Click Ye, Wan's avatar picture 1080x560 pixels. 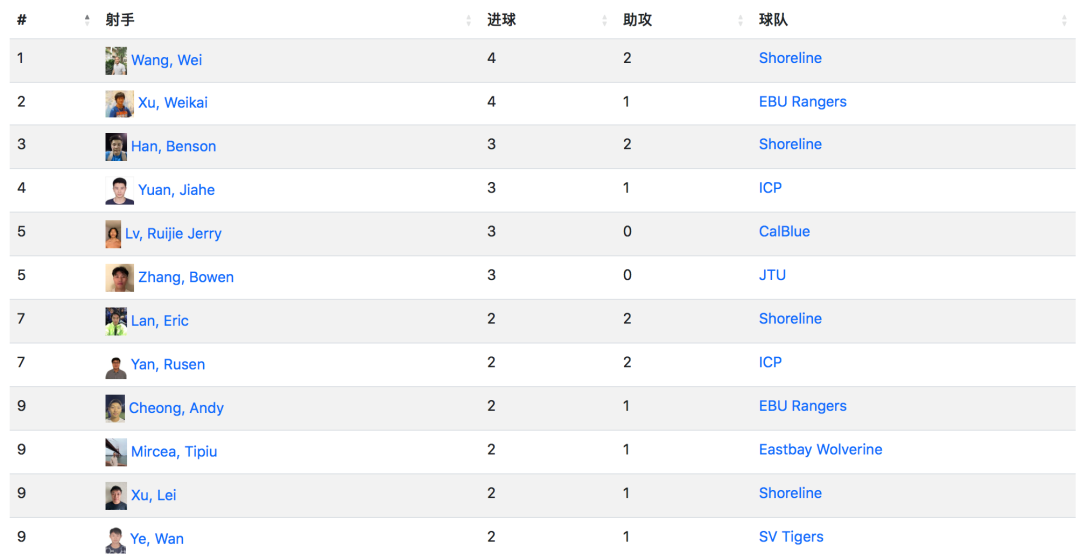point(116,540)
